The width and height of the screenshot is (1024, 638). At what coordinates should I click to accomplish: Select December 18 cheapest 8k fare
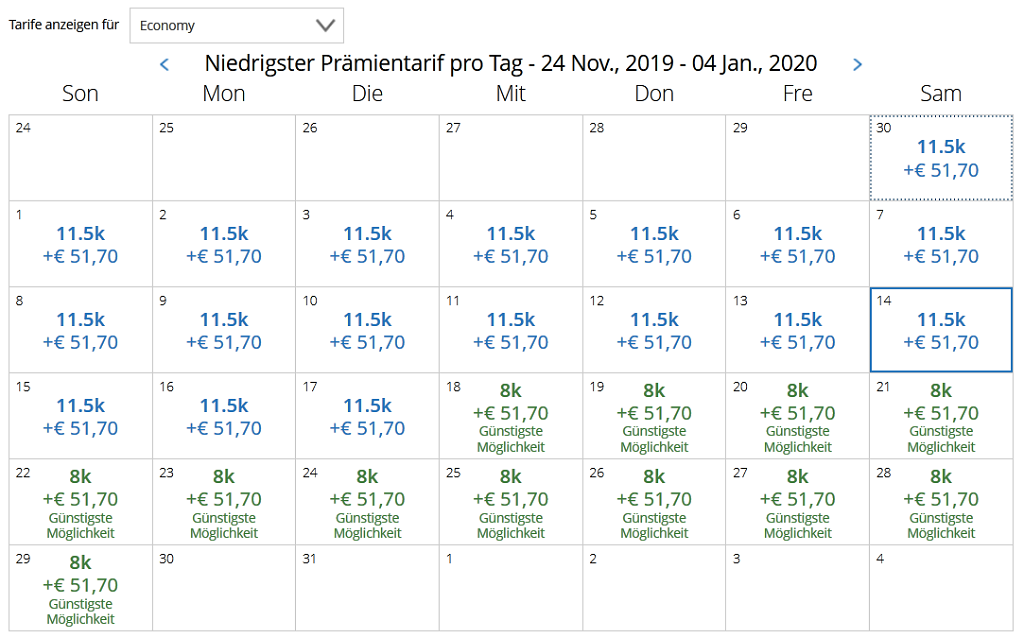click(511, 417)
